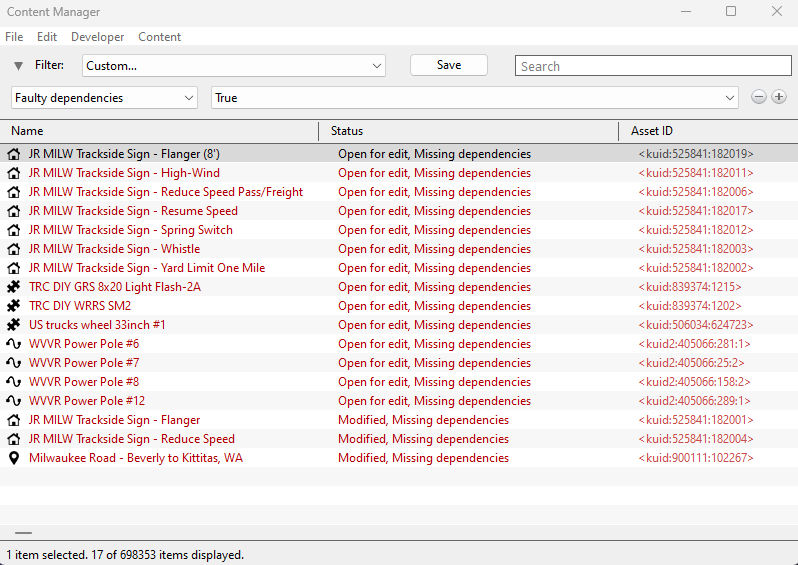Image resolution: width=798 pixels, height=565 pixels.
Task: Open the Content menu
Action: pos(159,37)
